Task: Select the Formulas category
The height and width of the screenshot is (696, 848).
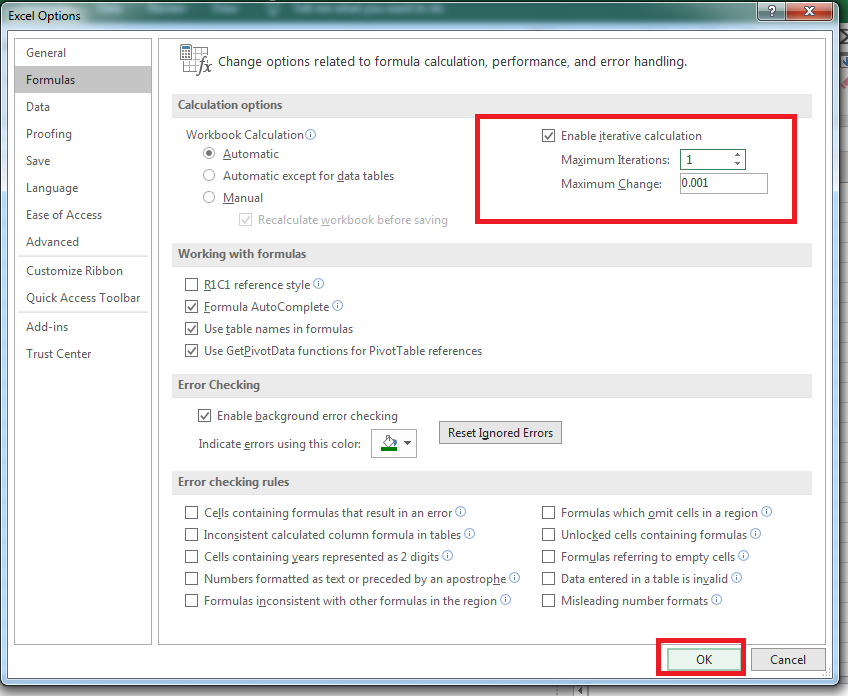Action: tap(83, 79)
